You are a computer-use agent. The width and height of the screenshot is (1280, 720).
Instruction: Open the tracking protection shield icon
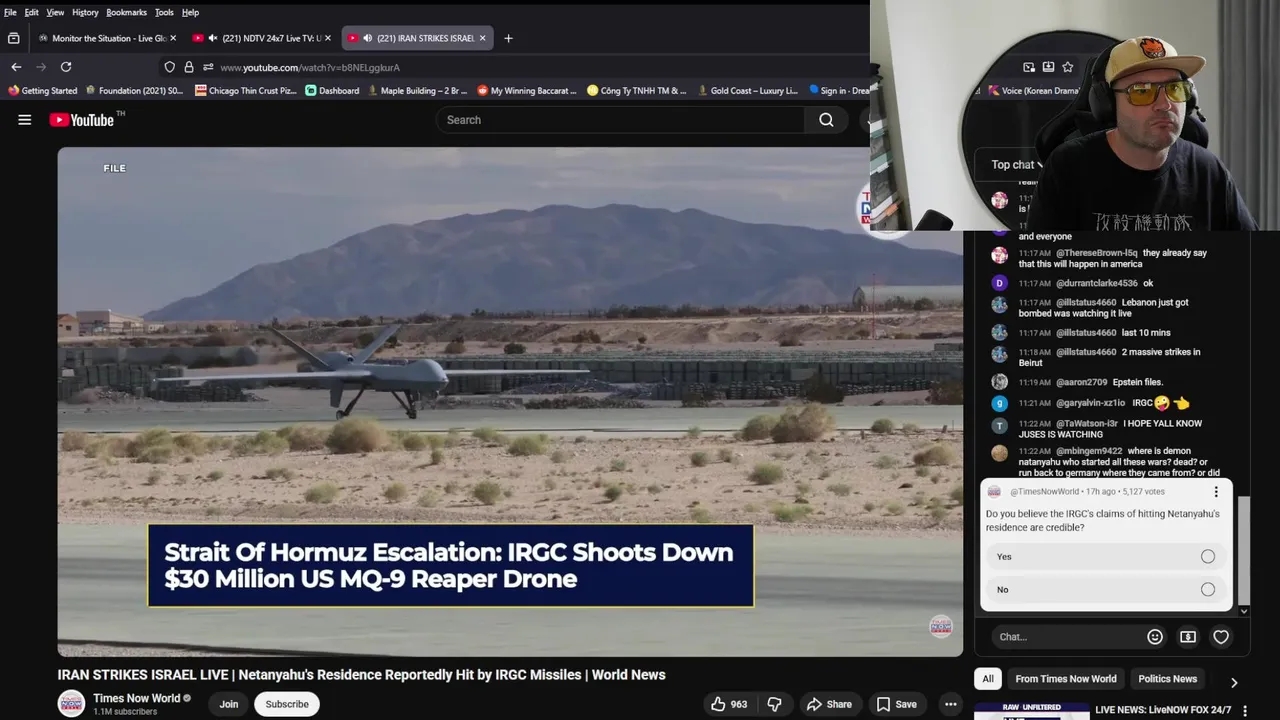point(170,67)
